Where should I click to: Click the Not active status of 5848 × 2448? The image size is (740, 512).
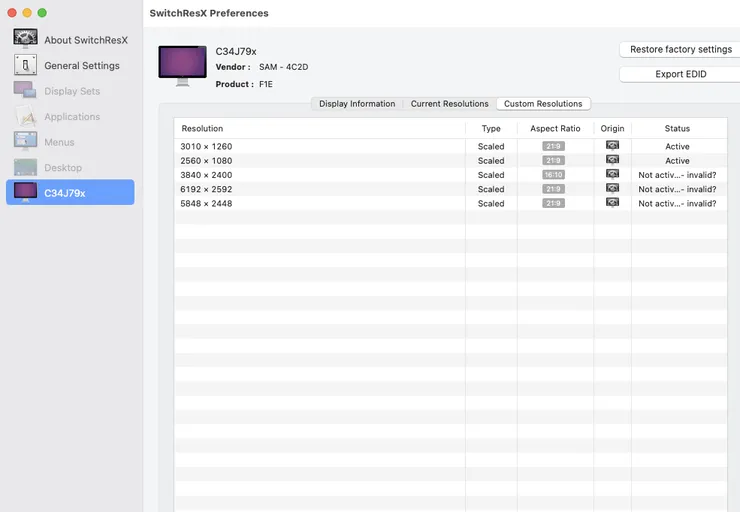click(x=677, y=203)
